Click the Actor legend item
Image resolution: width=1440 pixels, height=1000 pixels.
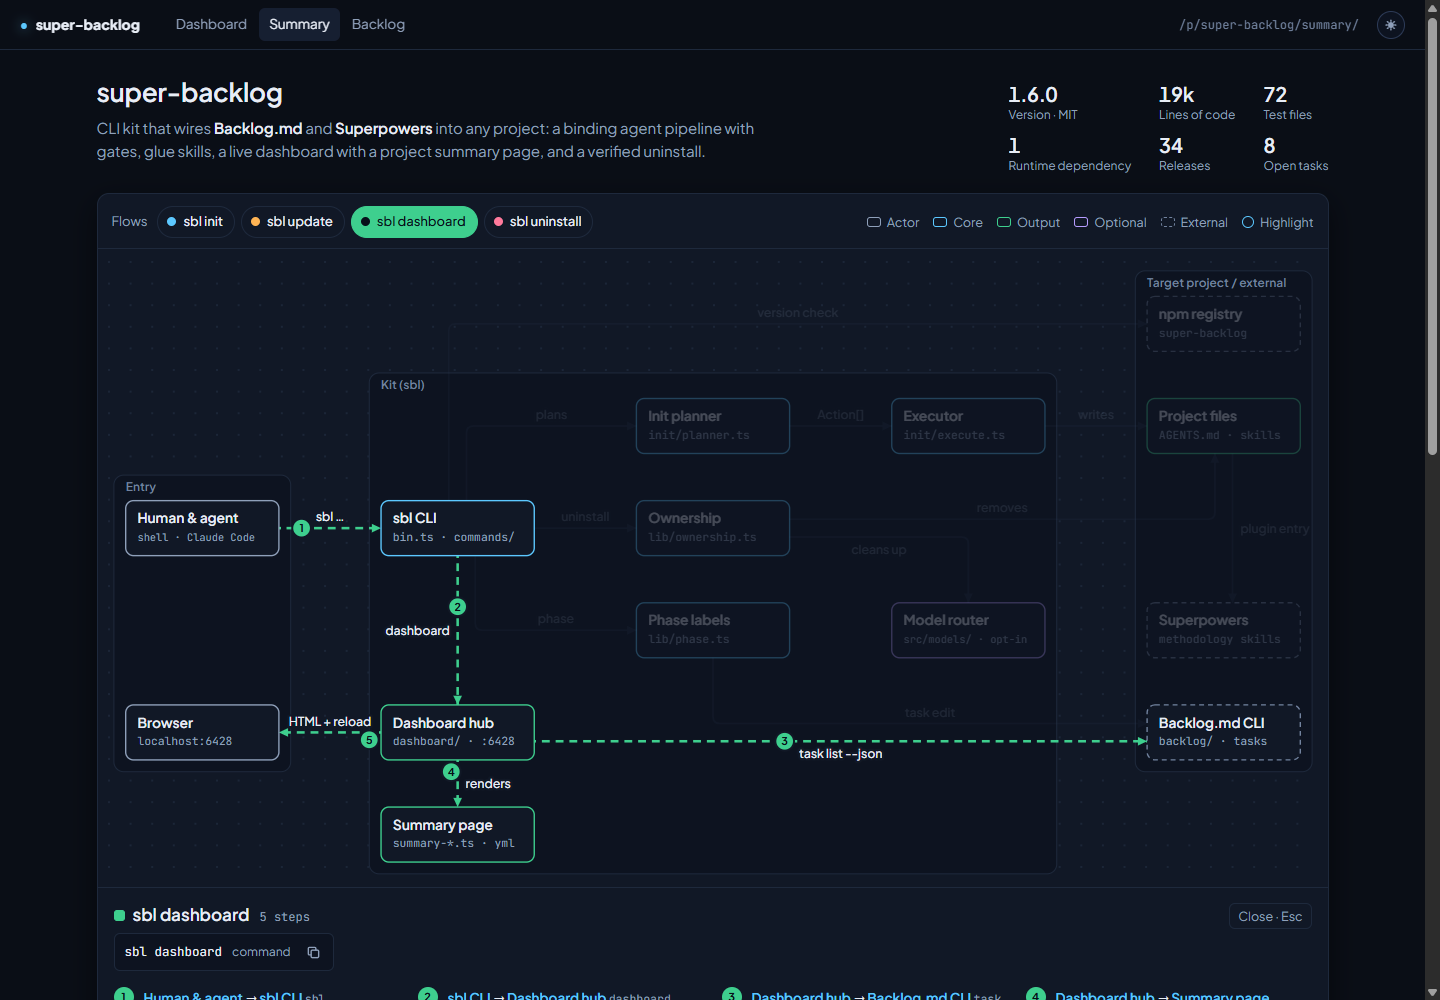tap(893, 223)
